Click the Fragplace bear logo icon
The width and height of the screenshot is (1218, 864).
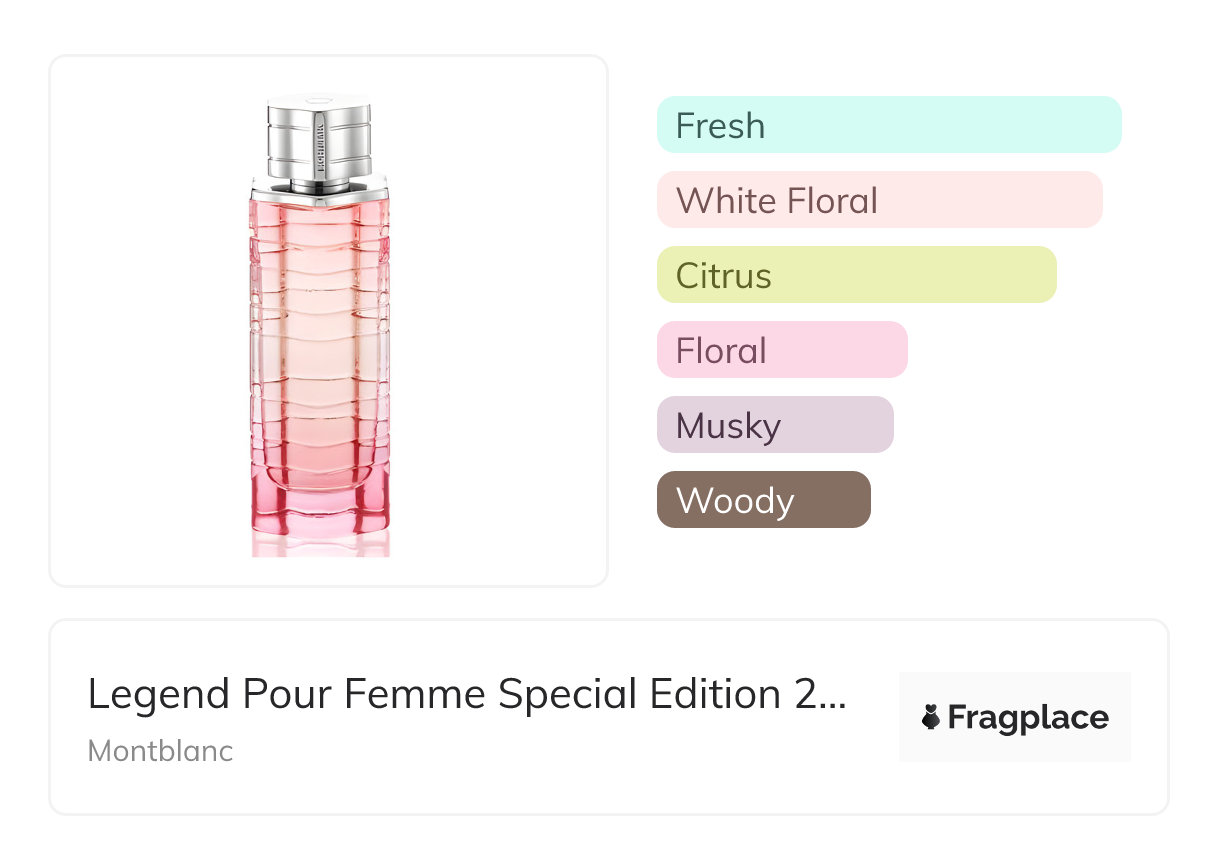coord(931,718)
